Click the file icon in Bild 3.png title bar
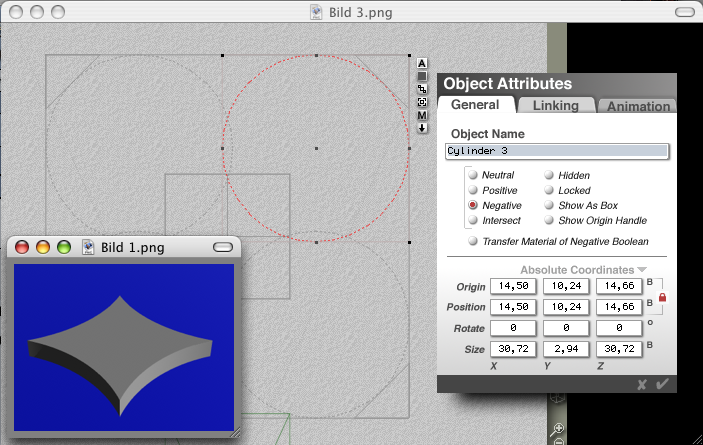Image resolution: width=703 pixels, height=445 pixels. (x=316, y=12)
